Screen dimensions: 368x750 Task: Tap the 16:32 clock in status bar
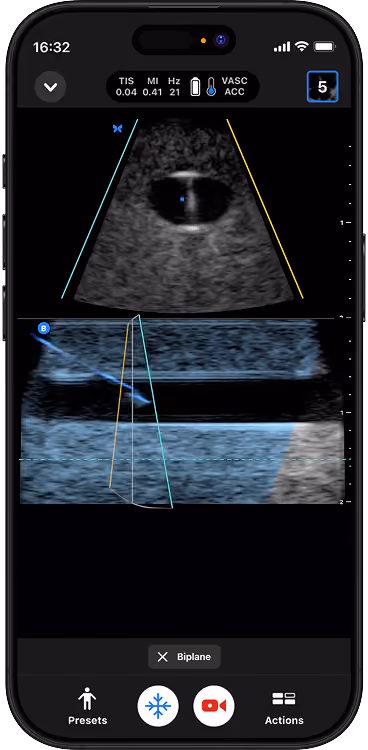(x=51, y=47)
